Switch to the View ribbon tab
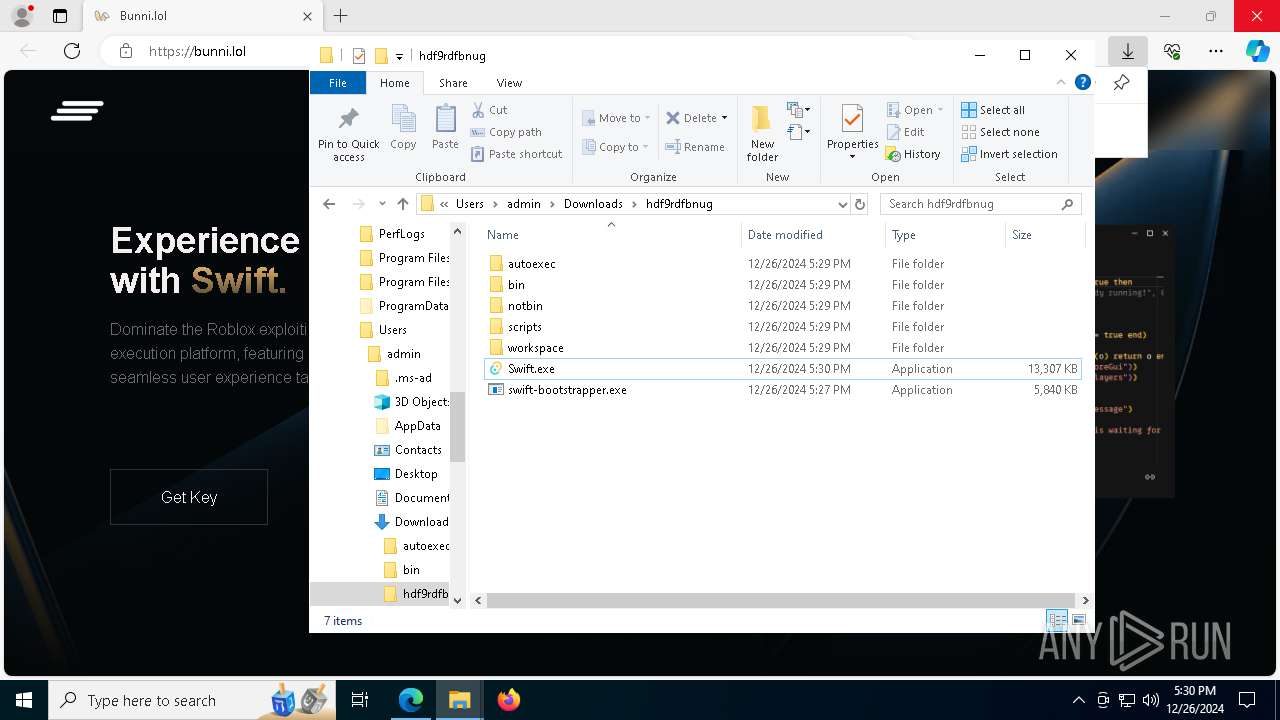Image resolution: width=1280 pixels, height=720 pixels. (509, 83)
